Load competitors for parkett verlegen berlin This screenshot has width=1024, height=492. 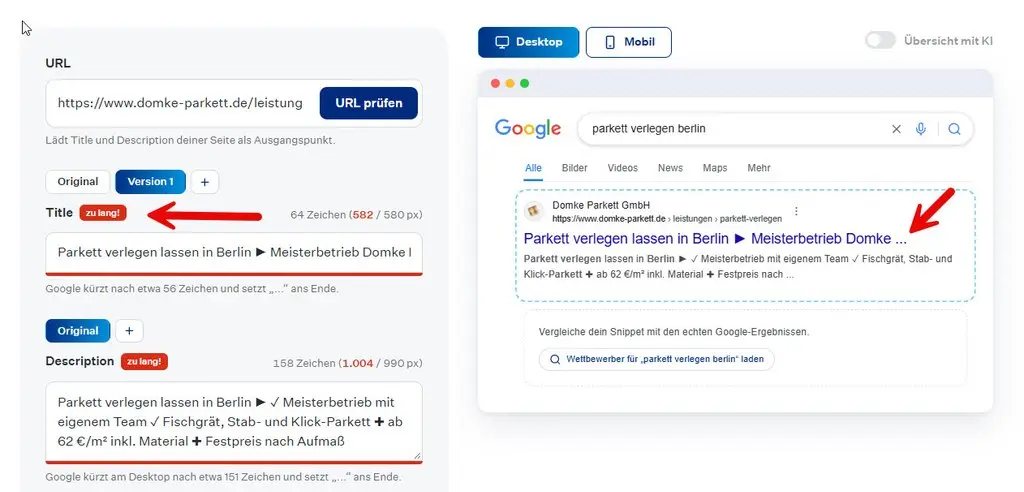pyautogui.click(x=656, y=359)
